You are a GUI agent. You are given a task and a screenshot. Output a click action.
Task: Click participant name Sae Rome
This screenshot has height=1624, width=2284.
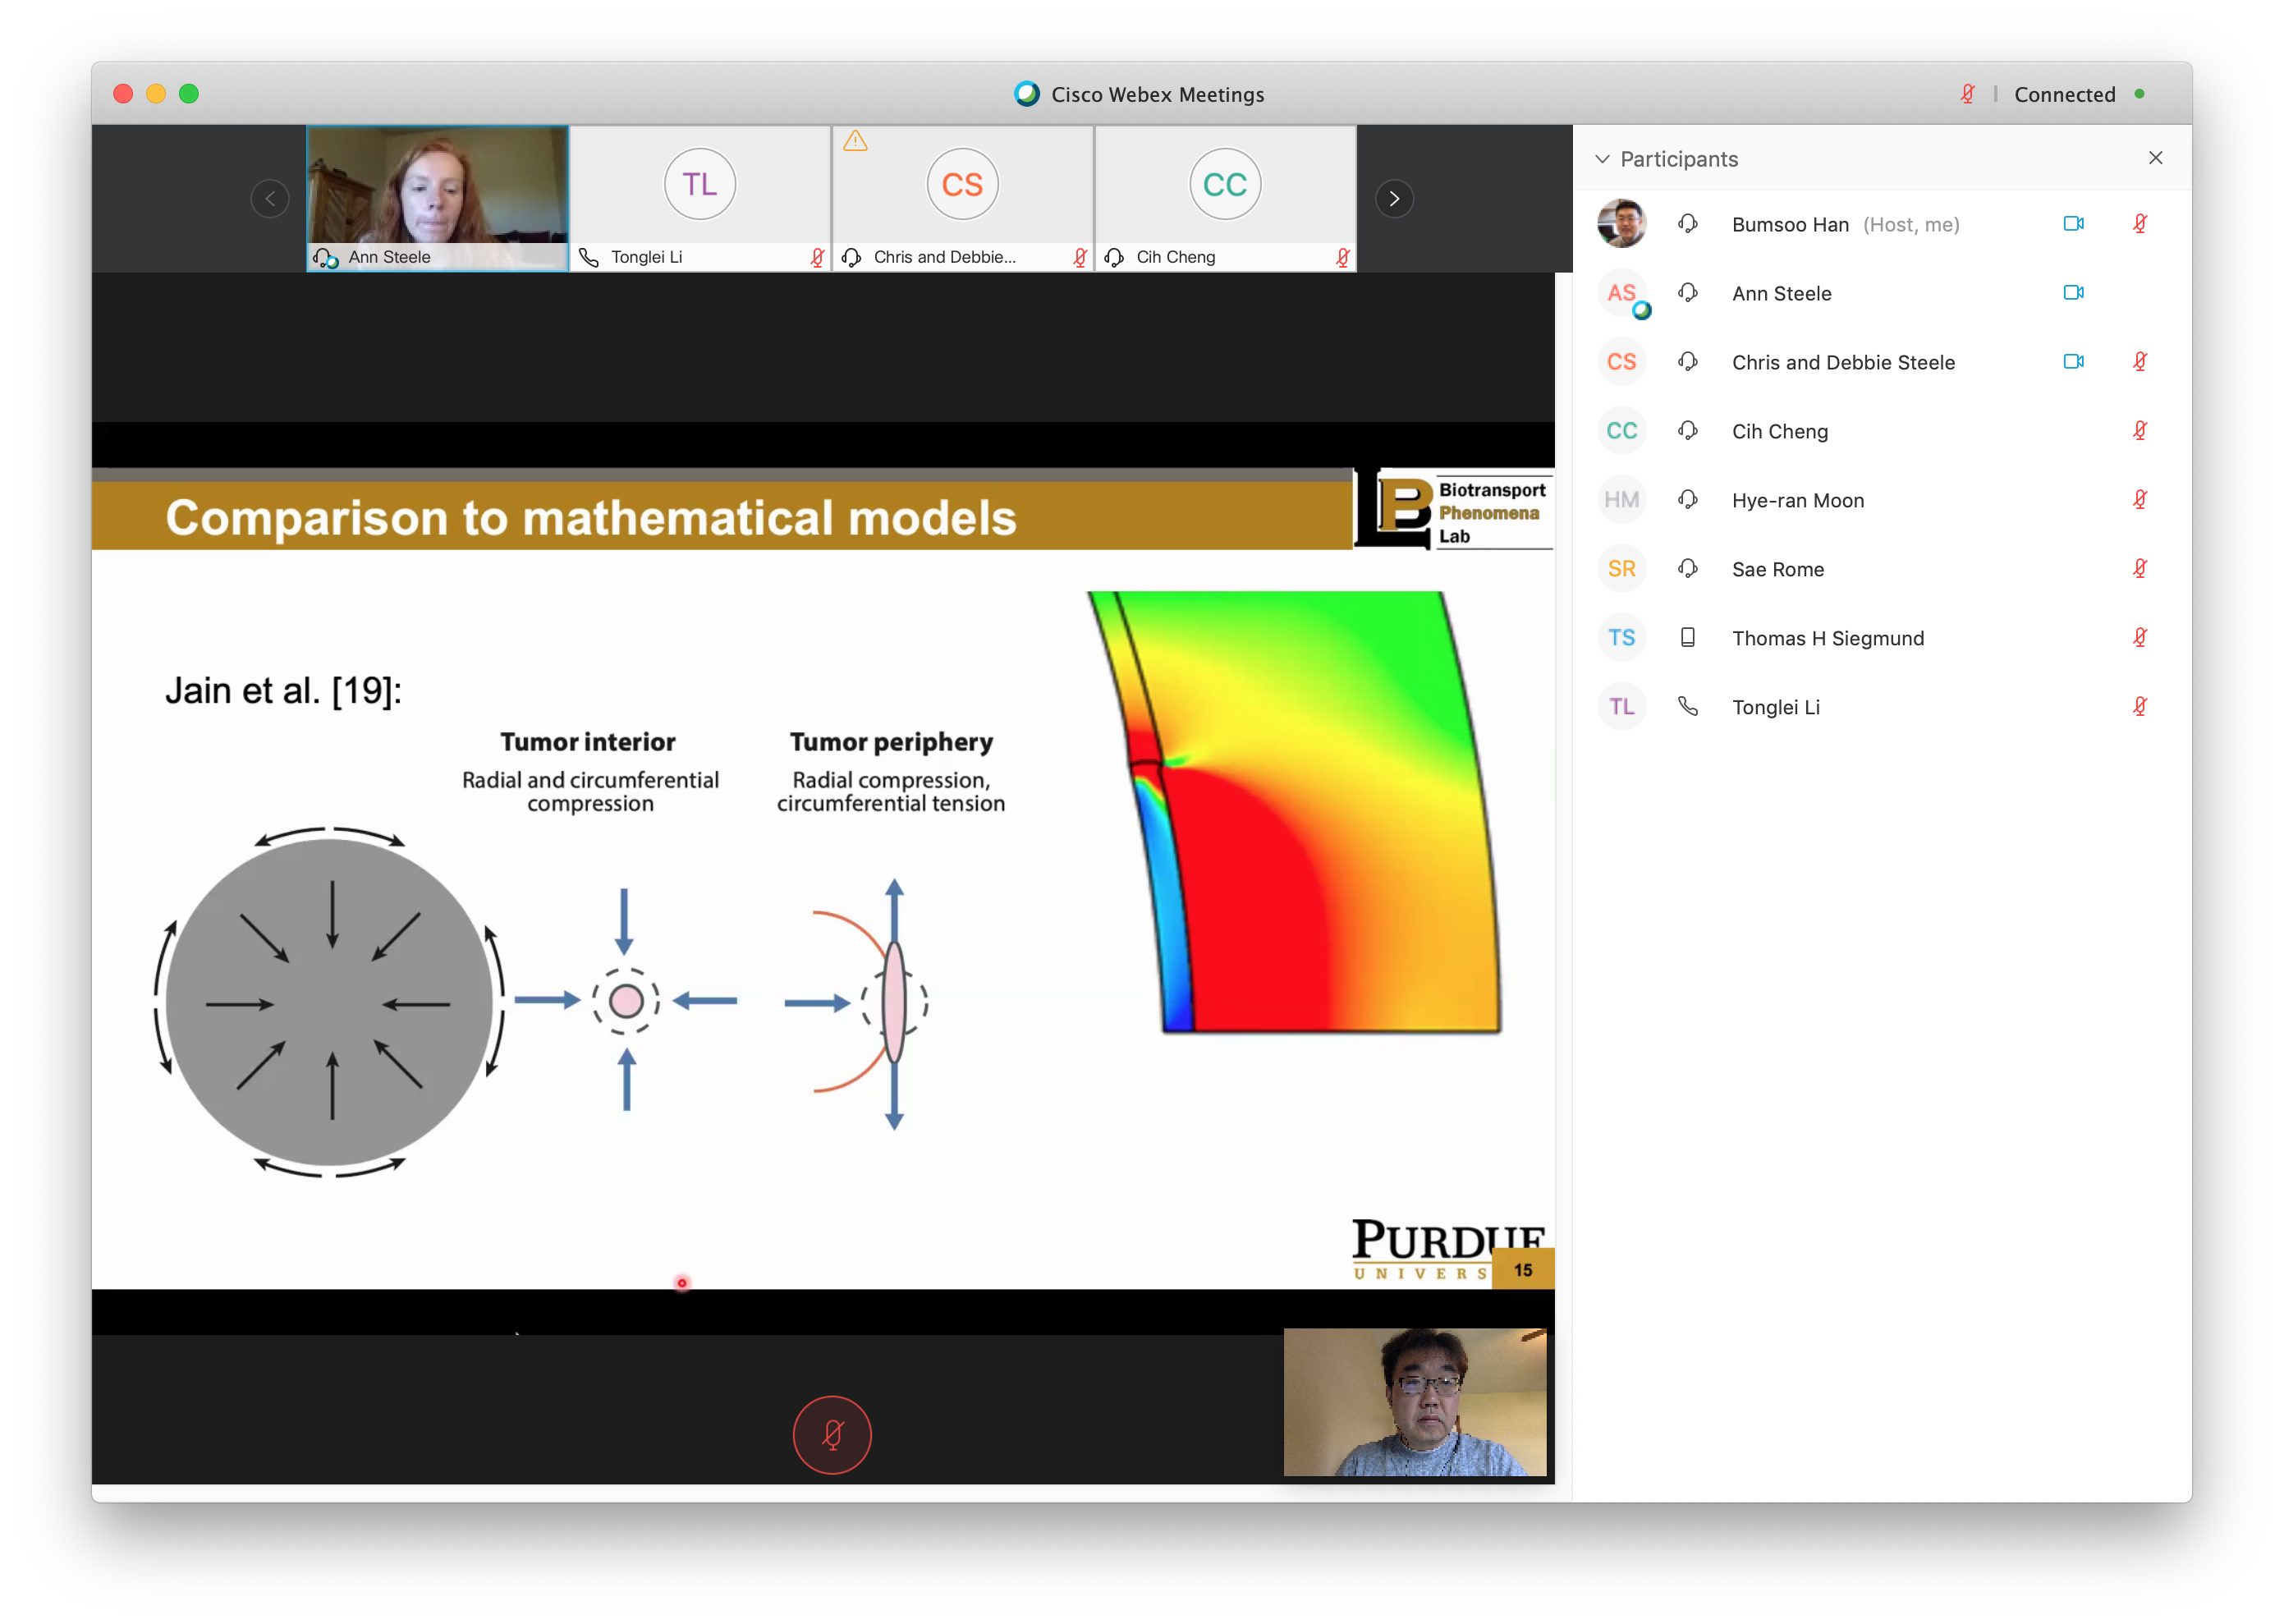pyautogui.click(x=1777, y=569)
